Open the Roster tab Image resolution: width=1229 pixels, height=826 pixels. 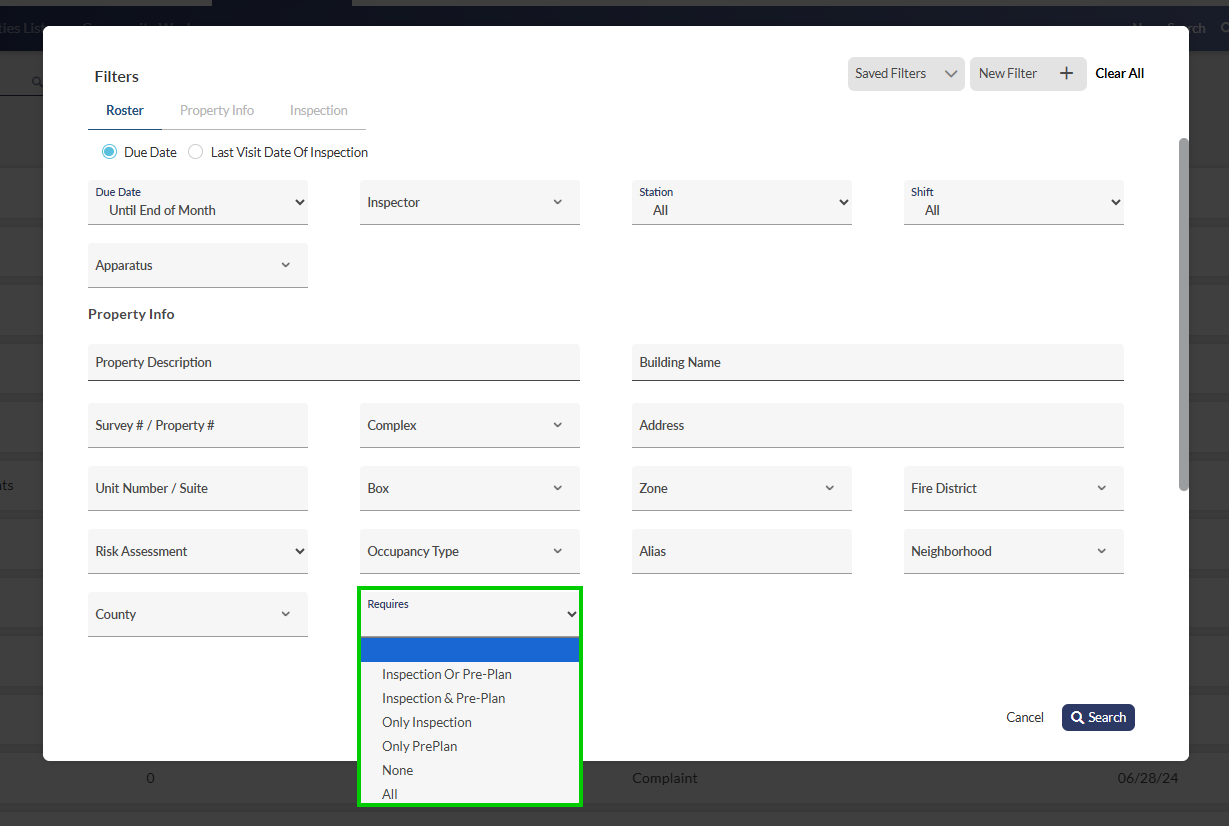125,110
